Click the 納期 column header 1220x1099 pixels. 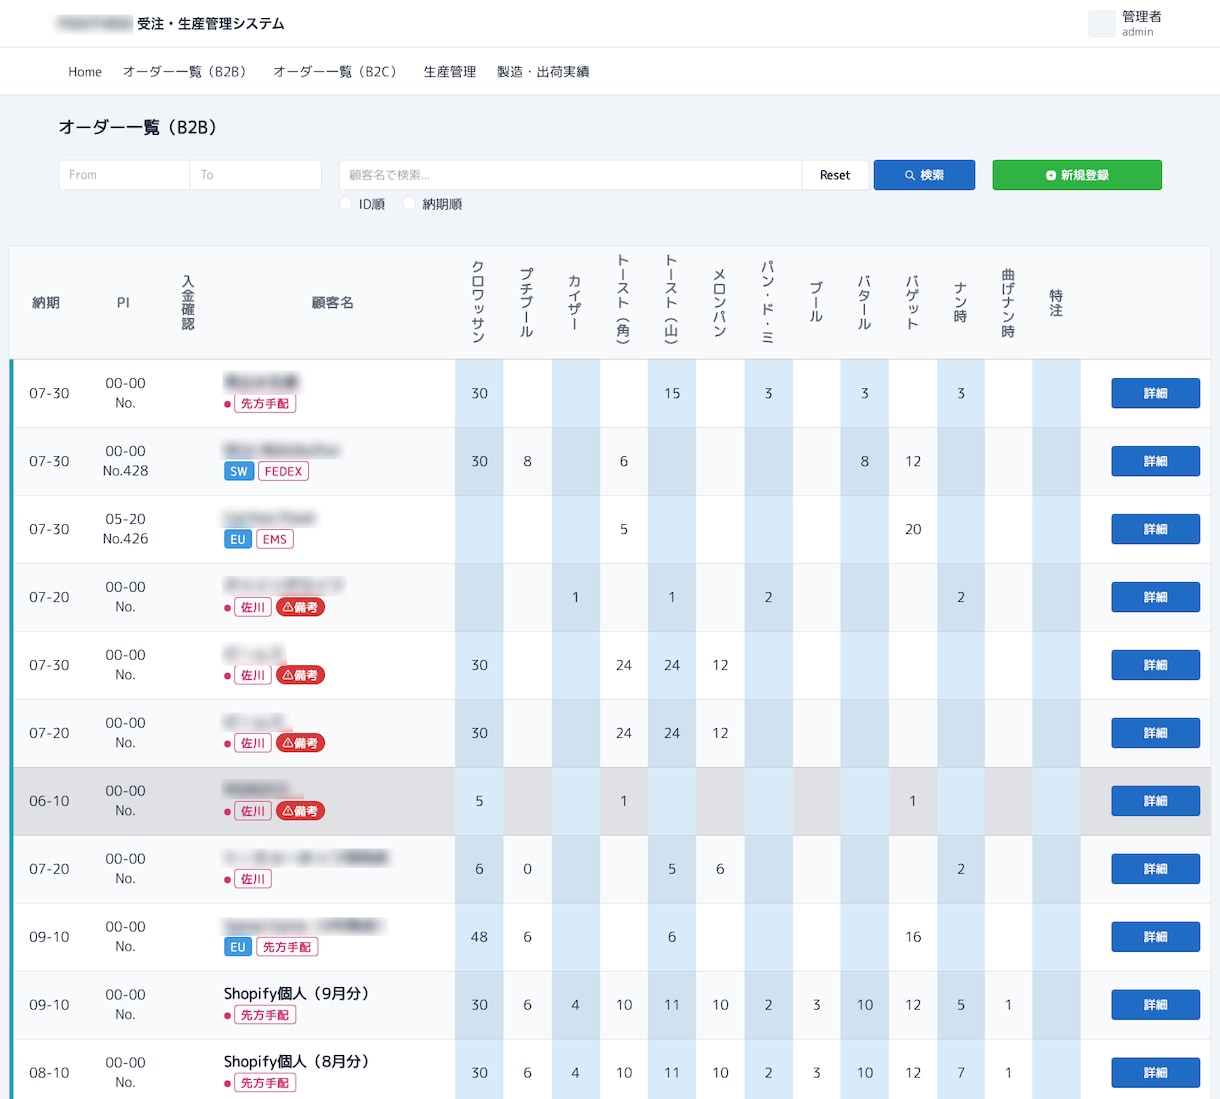(46, 303)
